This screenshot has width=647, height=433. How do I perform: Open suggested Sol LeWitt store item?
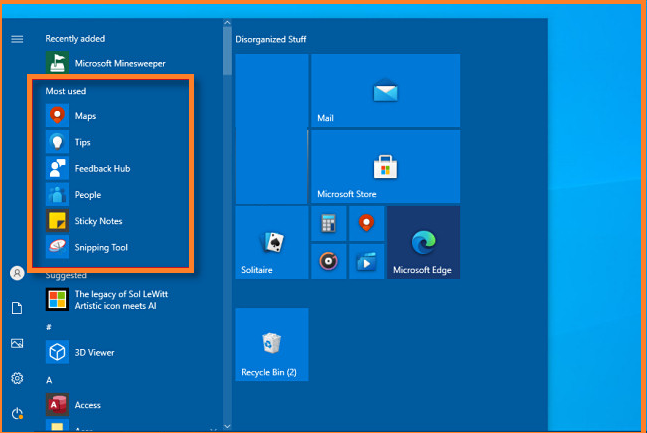pos(107,300)
